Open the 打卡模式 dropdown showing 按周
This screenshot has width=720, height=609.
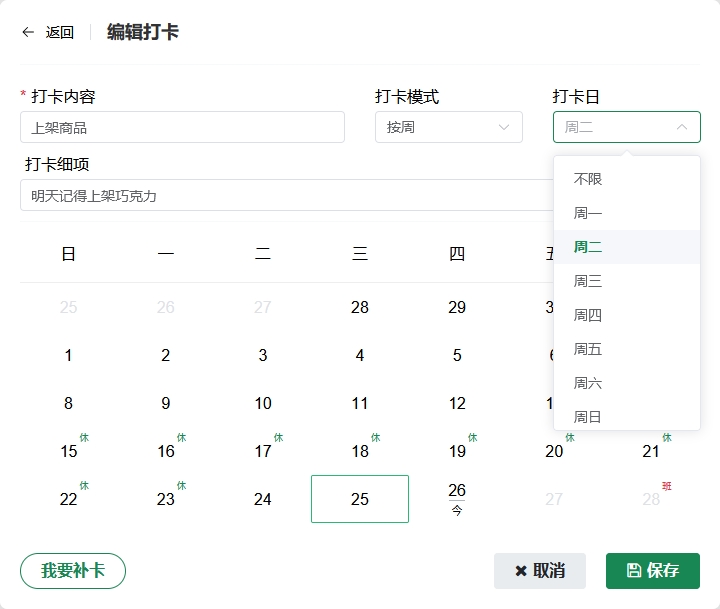tap(449, 127)
